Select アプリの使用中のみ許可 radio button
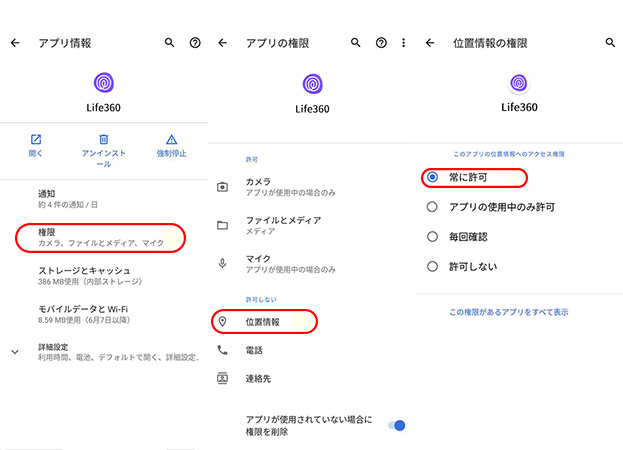This screenshot has width=623, height=450. click(432, 207)
